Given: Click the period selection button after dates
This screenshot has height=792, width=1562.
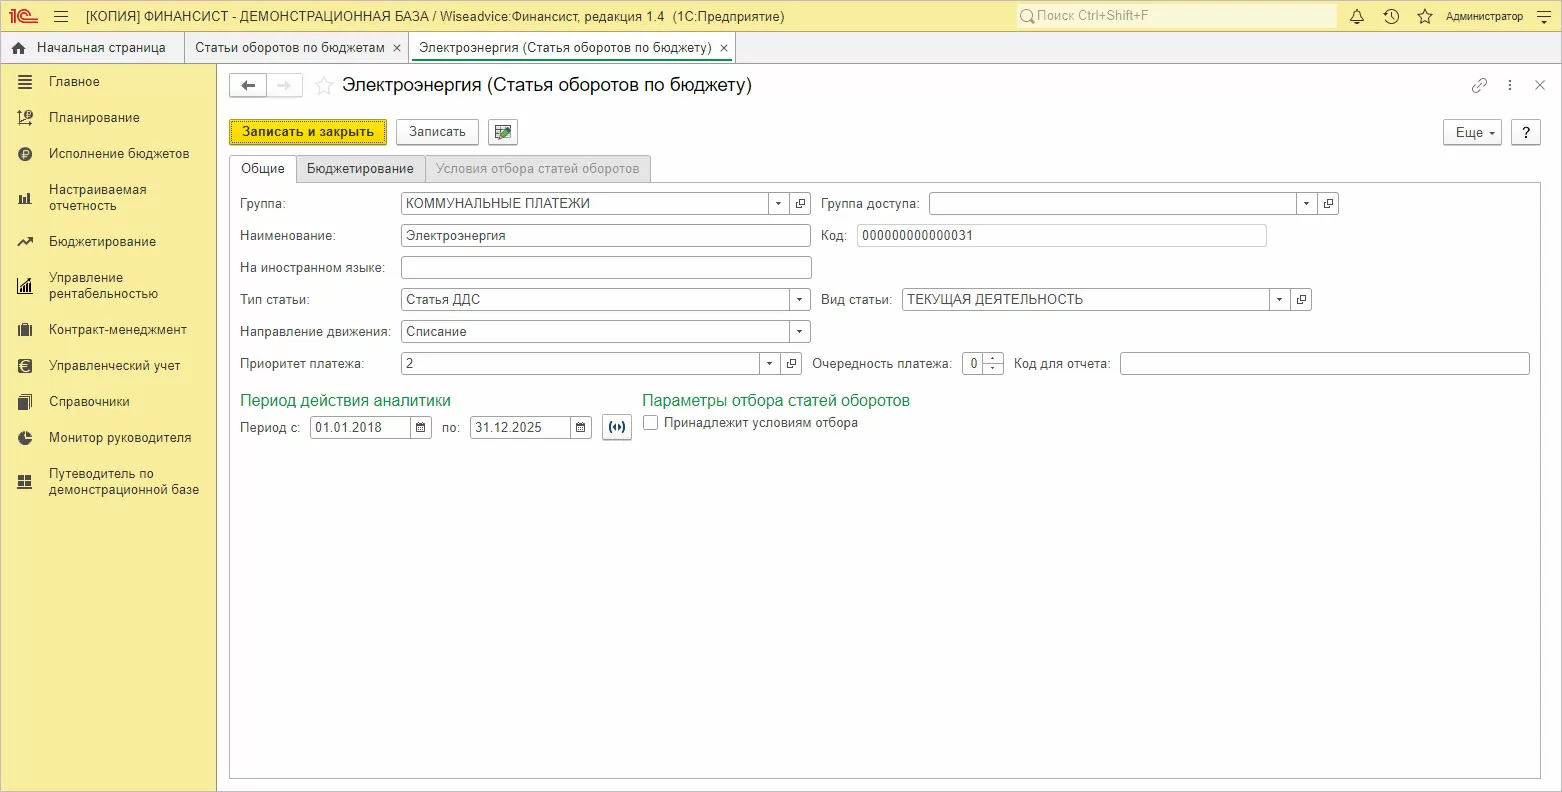Looking at the screenshot, I should coord(617,428).
